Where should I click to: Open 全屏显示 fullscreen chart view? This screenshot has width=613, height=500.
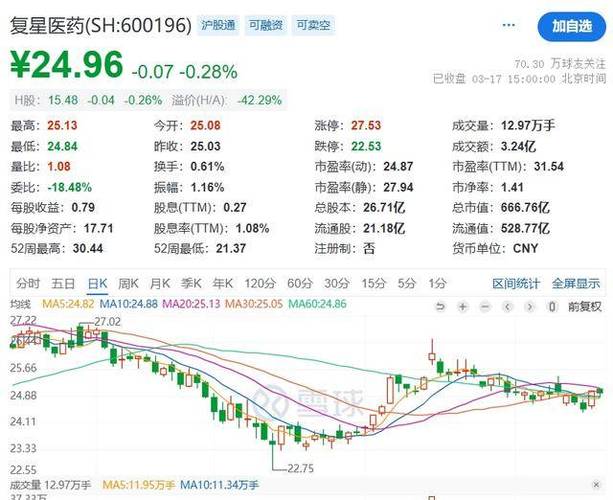pos(576,283)
